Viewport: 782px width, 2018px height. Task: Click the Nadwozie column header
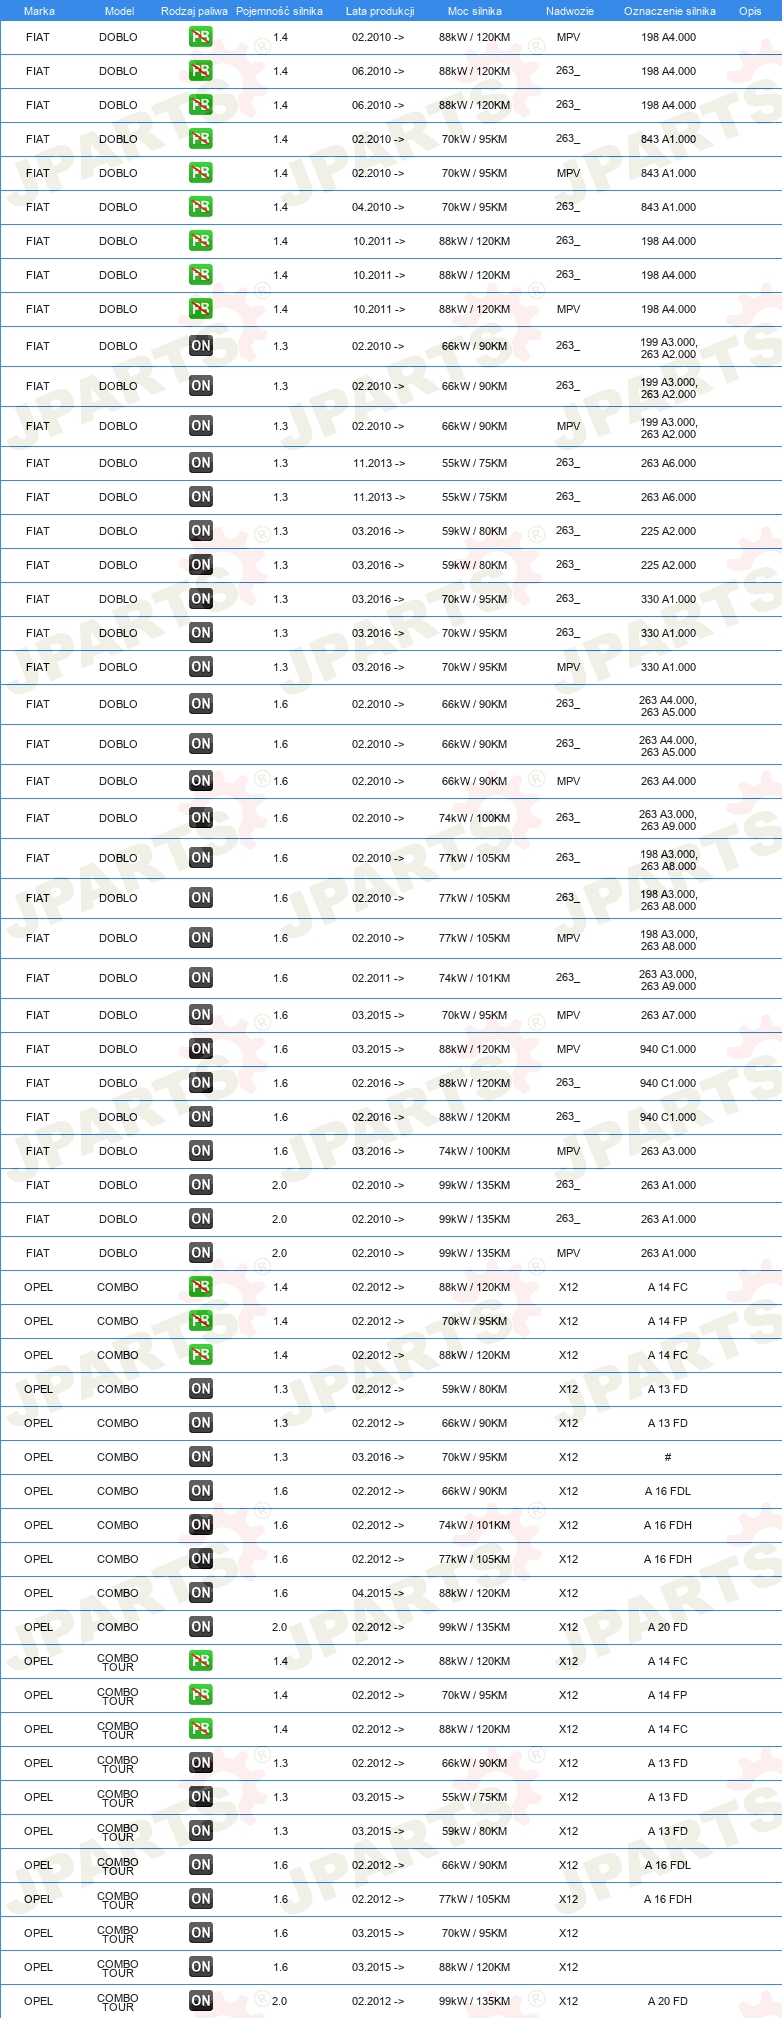tap(570, 11)
